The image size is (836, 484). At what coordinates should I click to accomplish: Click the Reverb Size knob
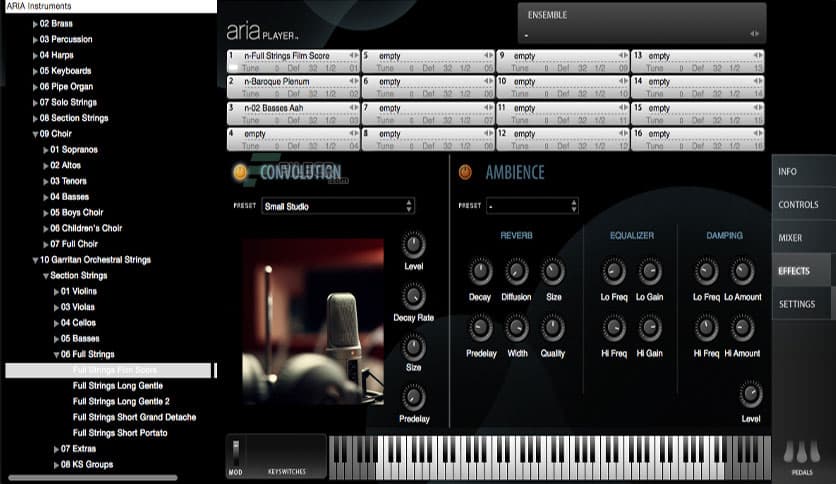click(x=553, y=271)
